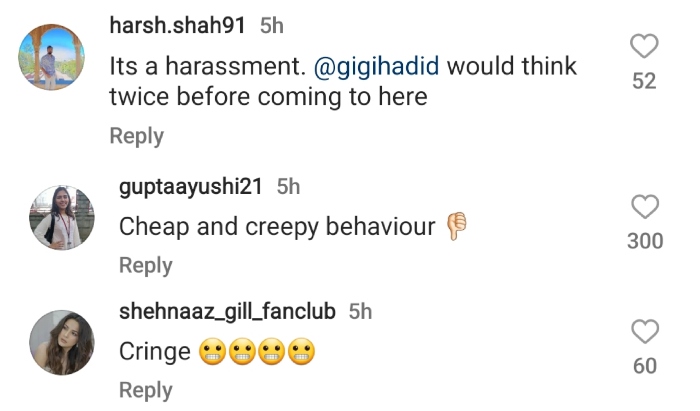Click the 5h timestamp beside harsh.shah91

[272, 26]
